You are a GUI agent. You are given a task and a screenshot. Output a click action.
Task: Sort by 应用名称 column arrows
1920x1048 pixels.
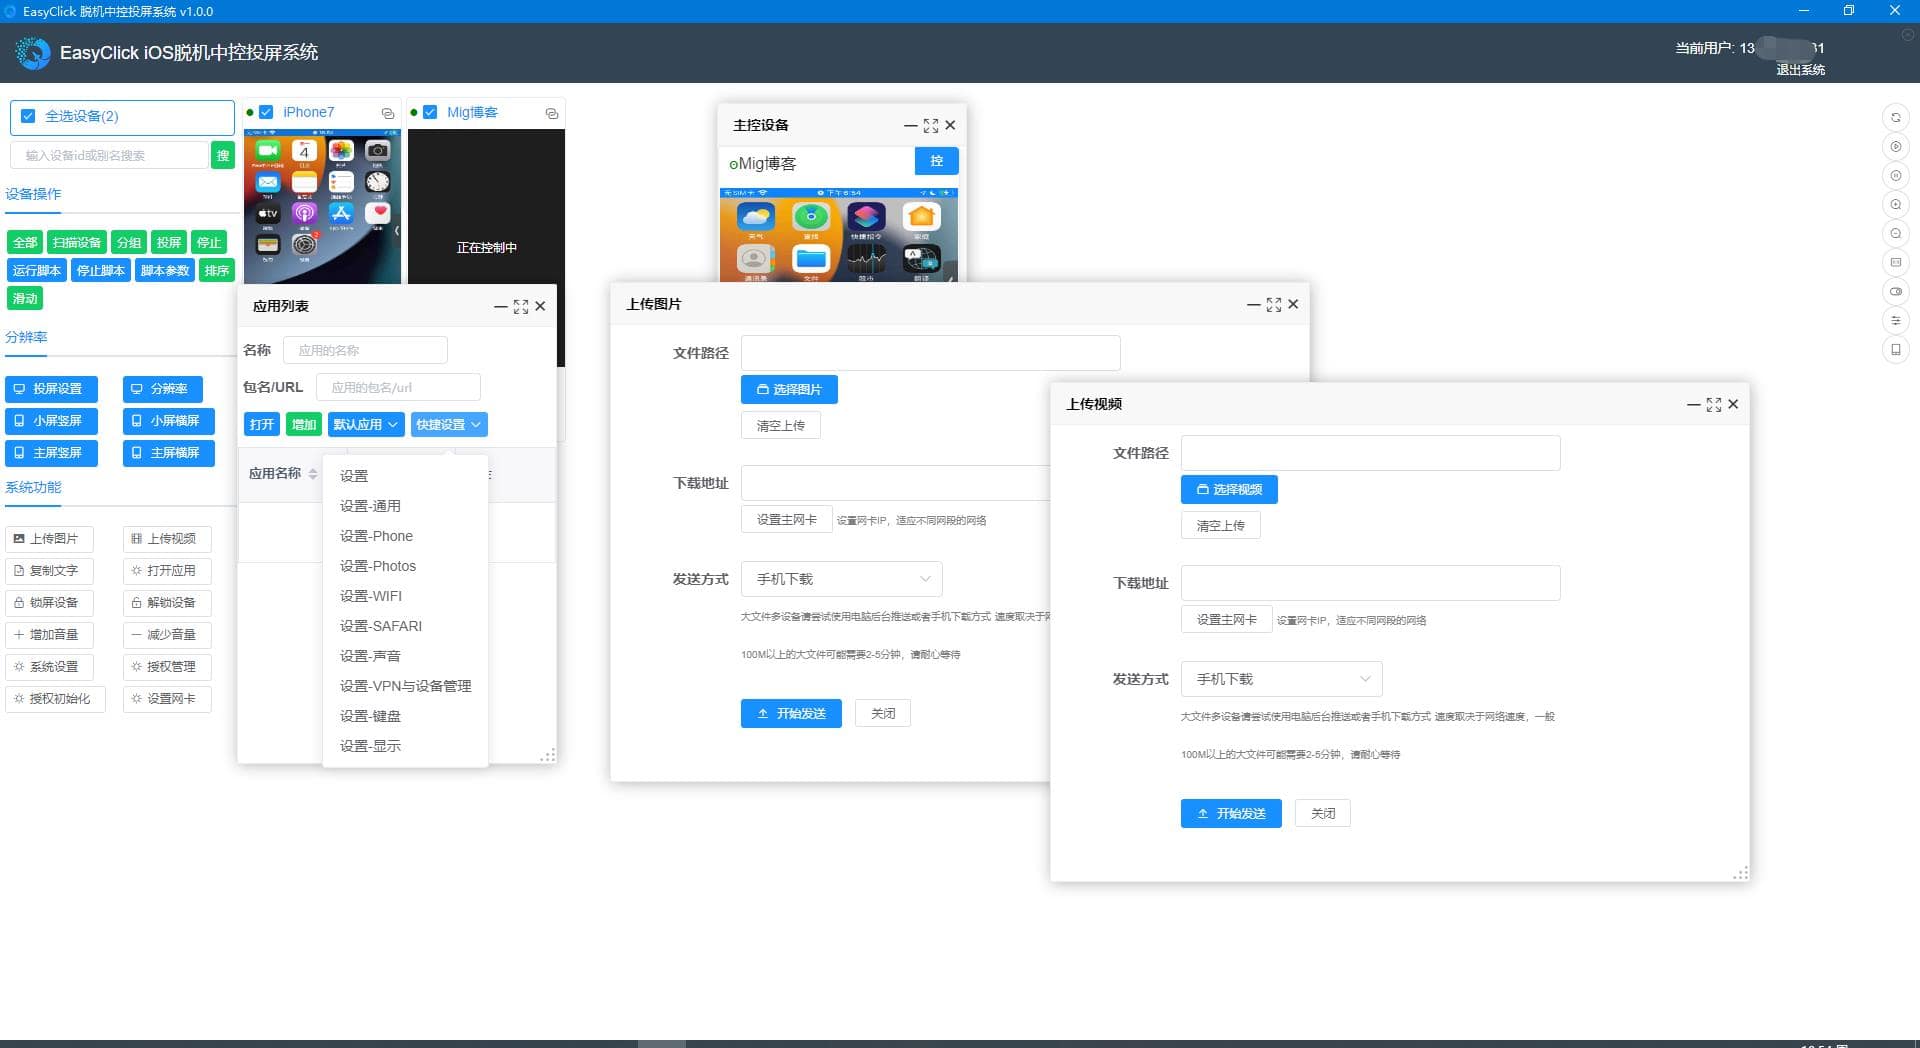tap(313, 474)
